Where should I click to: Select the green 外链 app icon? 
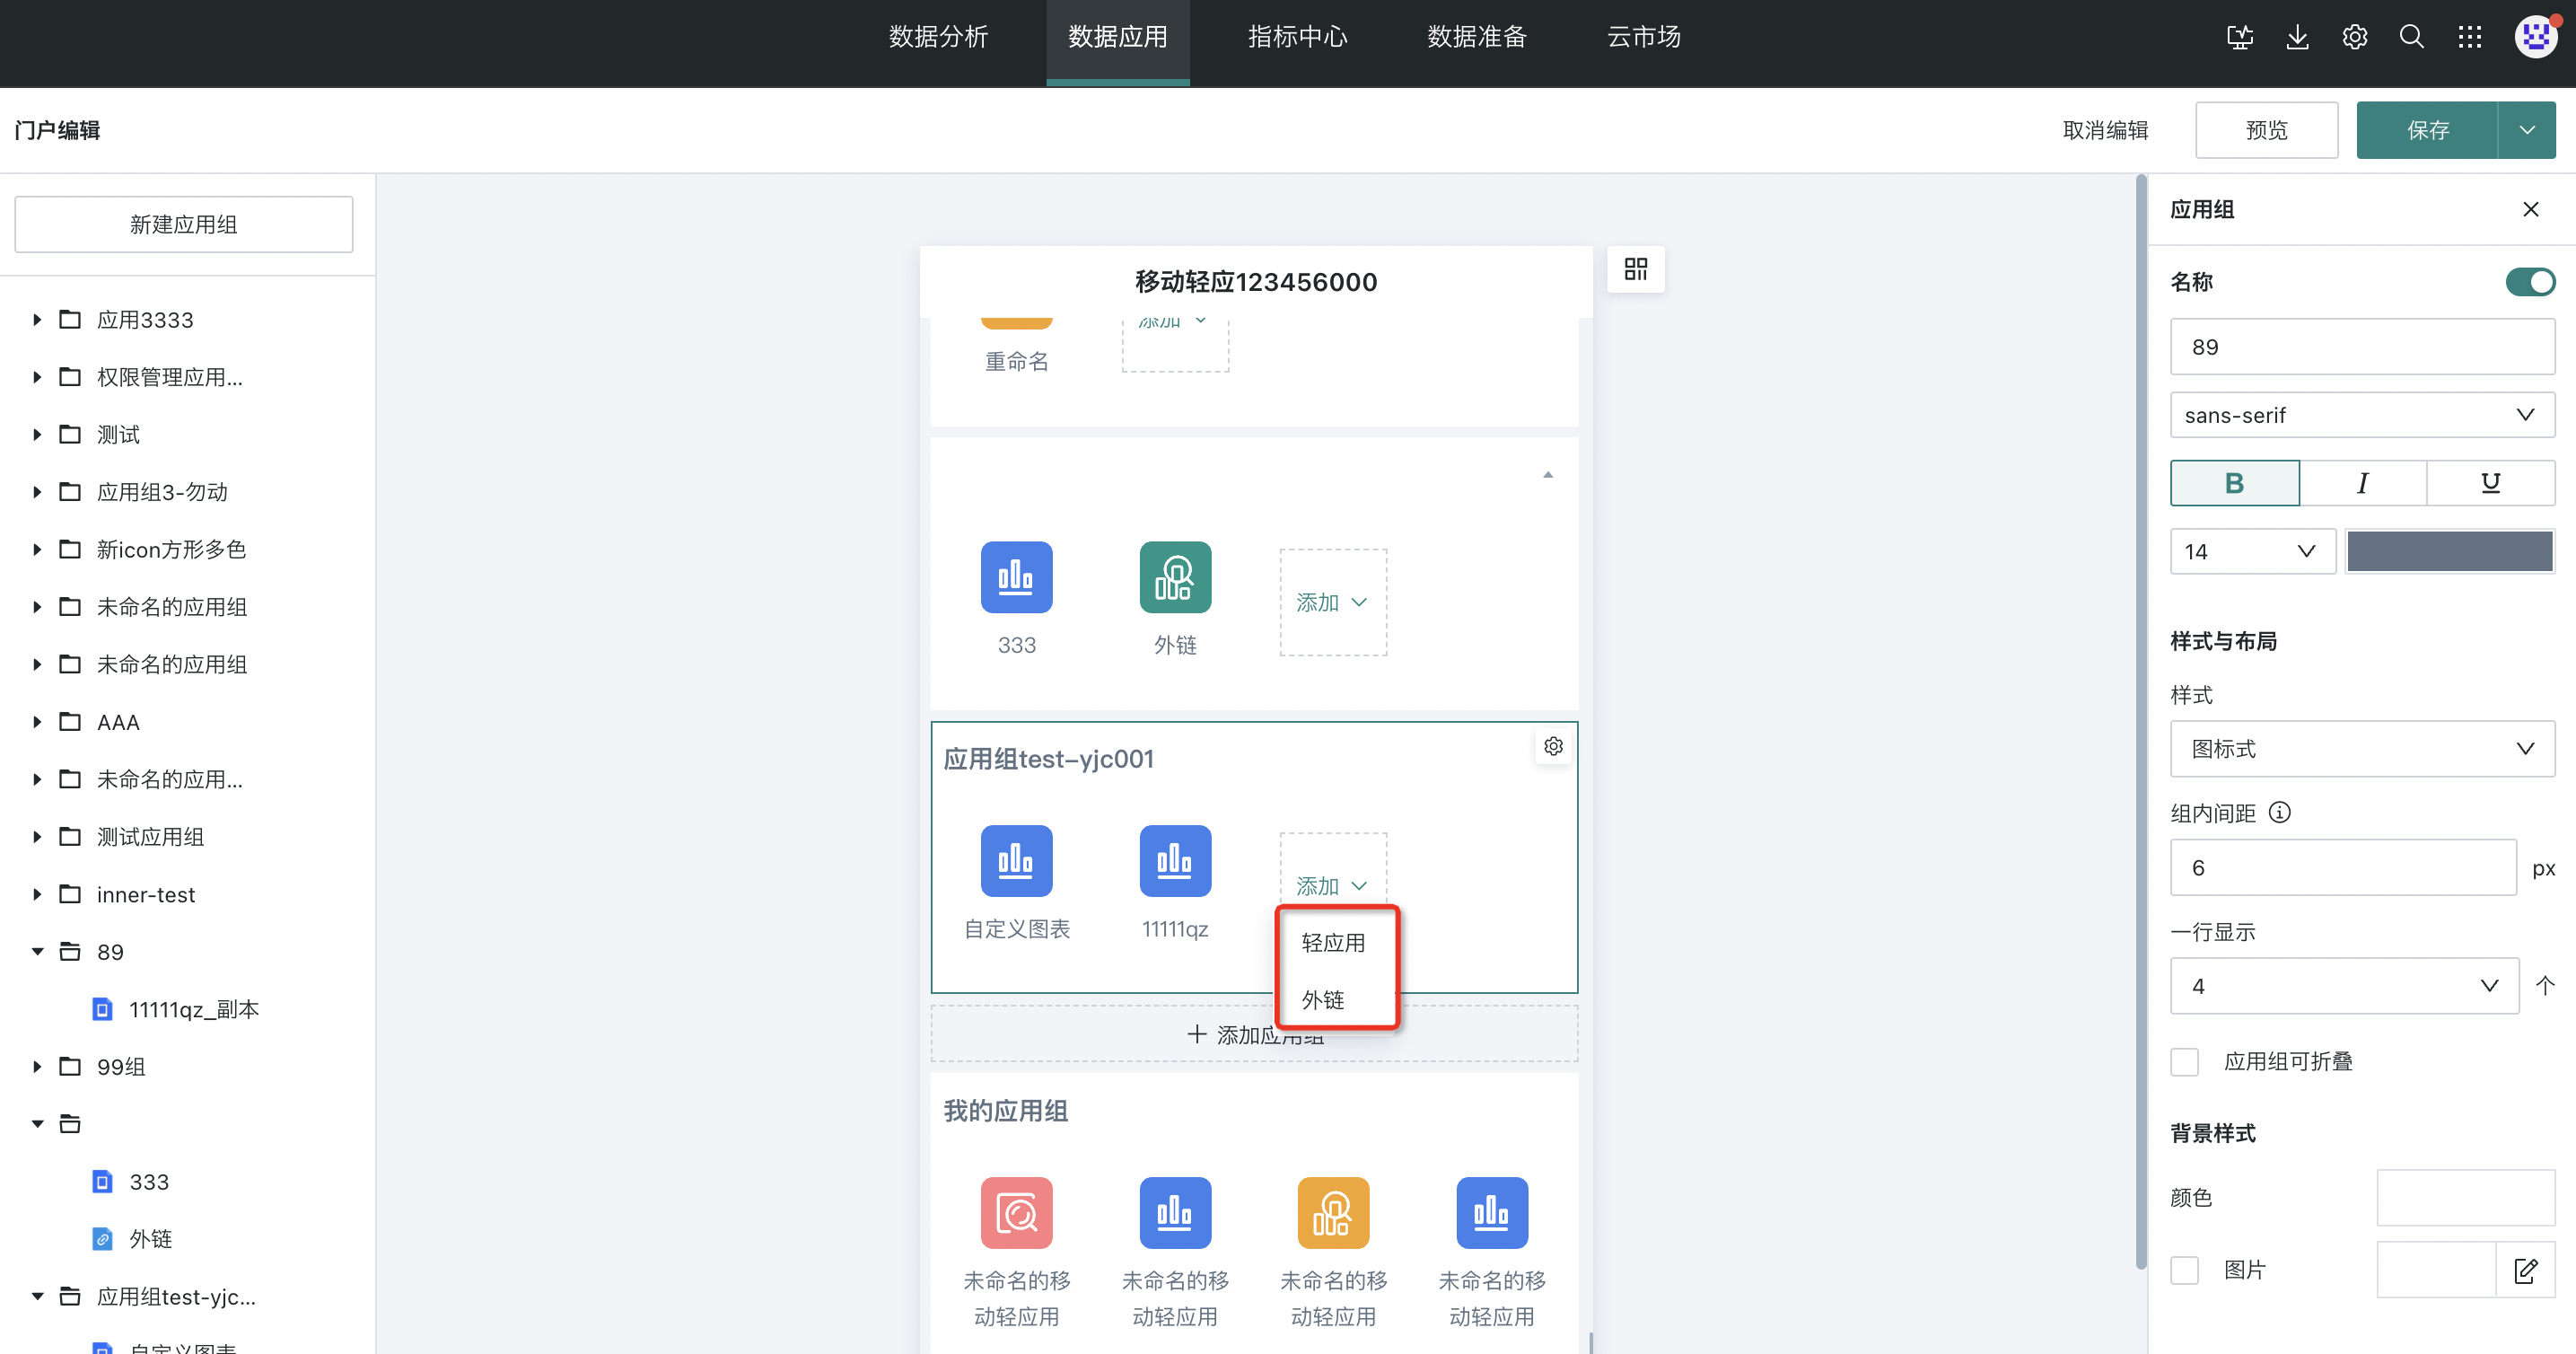[x=1175, y=577]
